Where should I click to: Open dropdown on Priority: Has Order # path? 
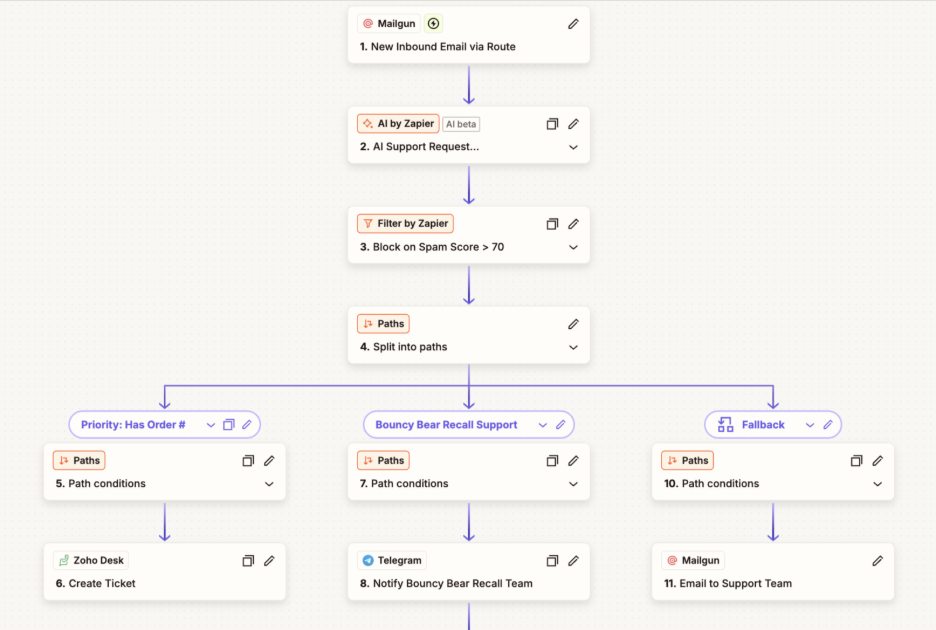(x=211, y=425)
